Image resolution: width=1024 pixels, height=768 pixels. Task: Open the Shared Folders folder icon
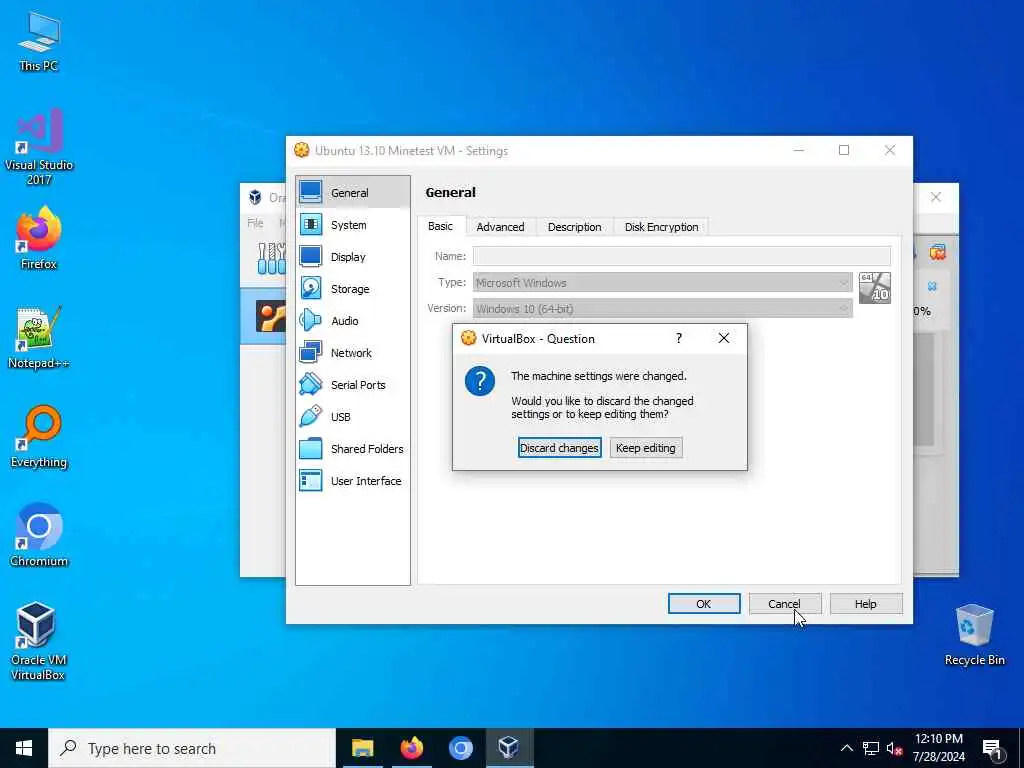coord(311,448)
